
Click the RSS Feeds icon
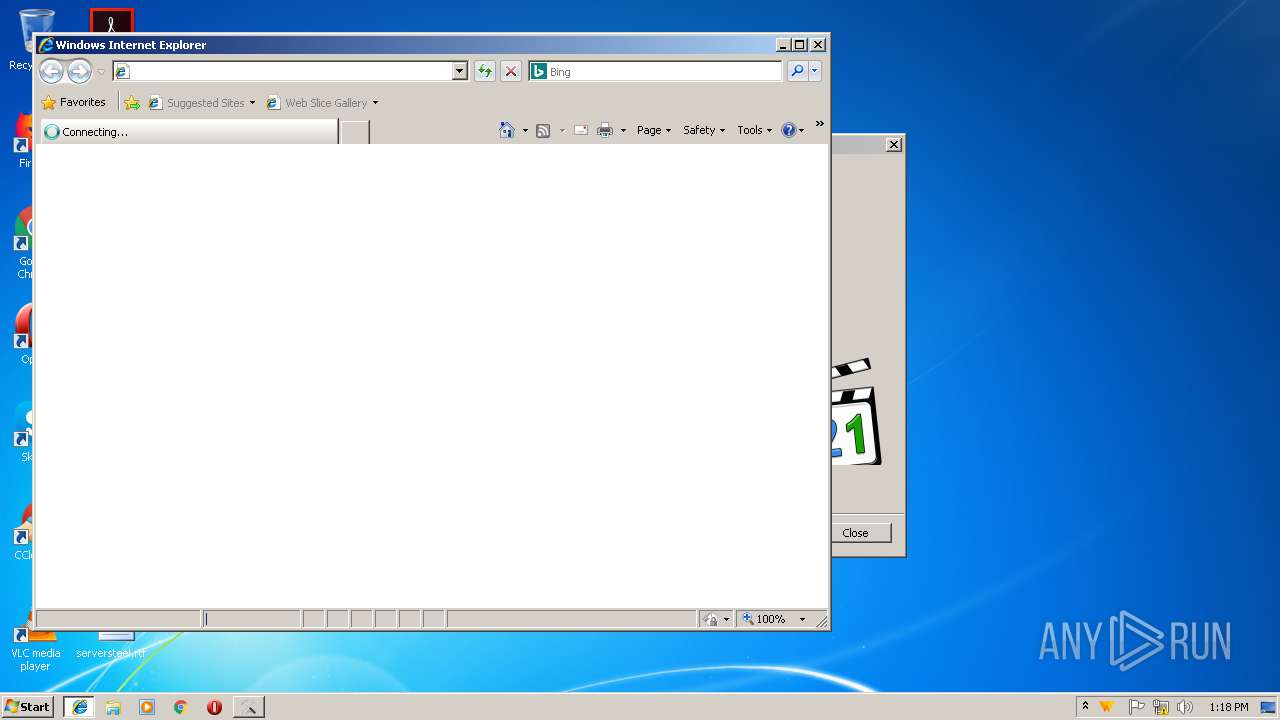click(x=543, y=130)
